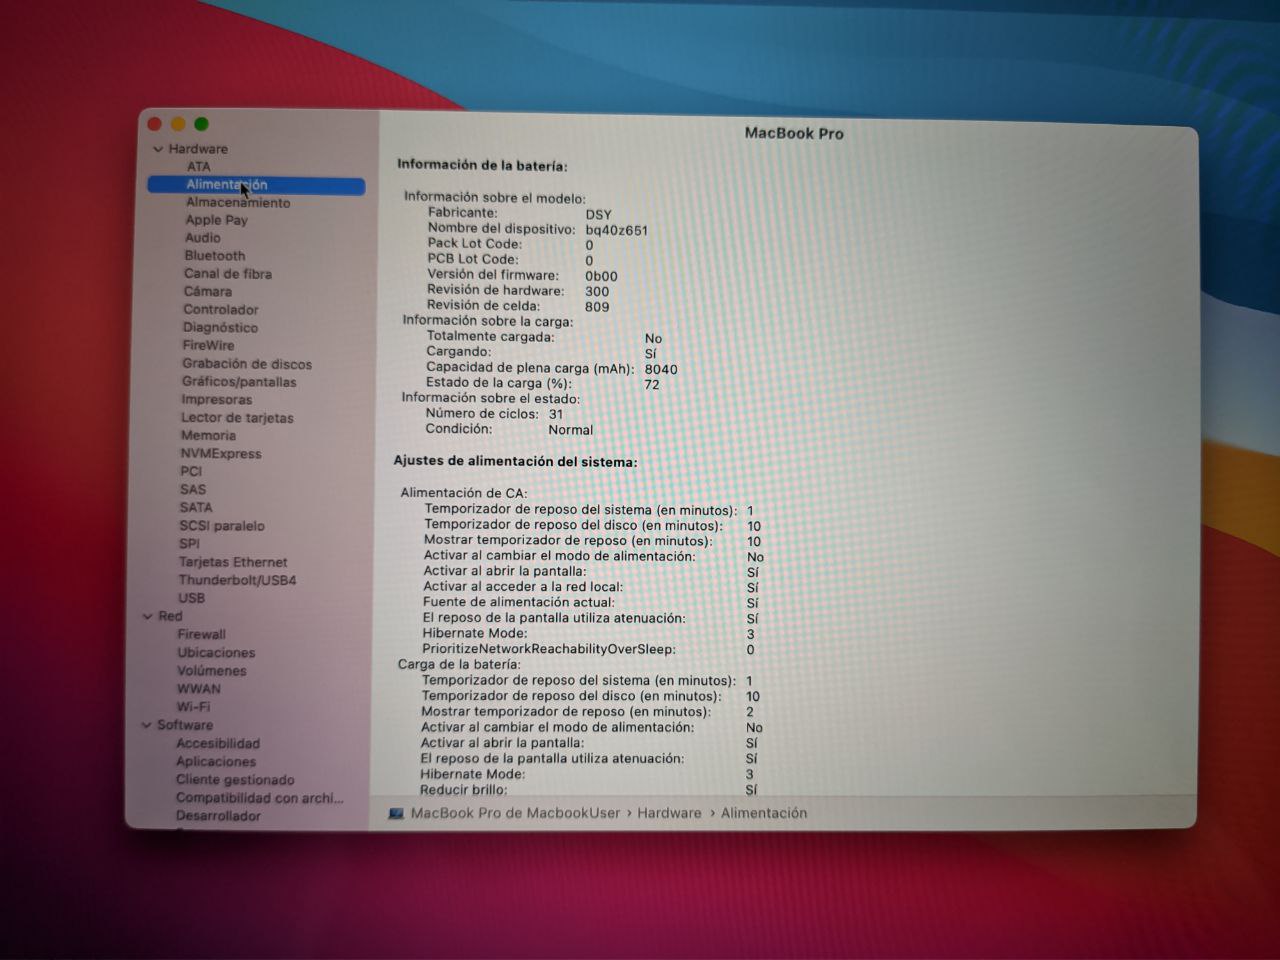This screenshot has width=1280, height=960.
Task: Select Alimentación in the sidebar
Action: (256, 185)
